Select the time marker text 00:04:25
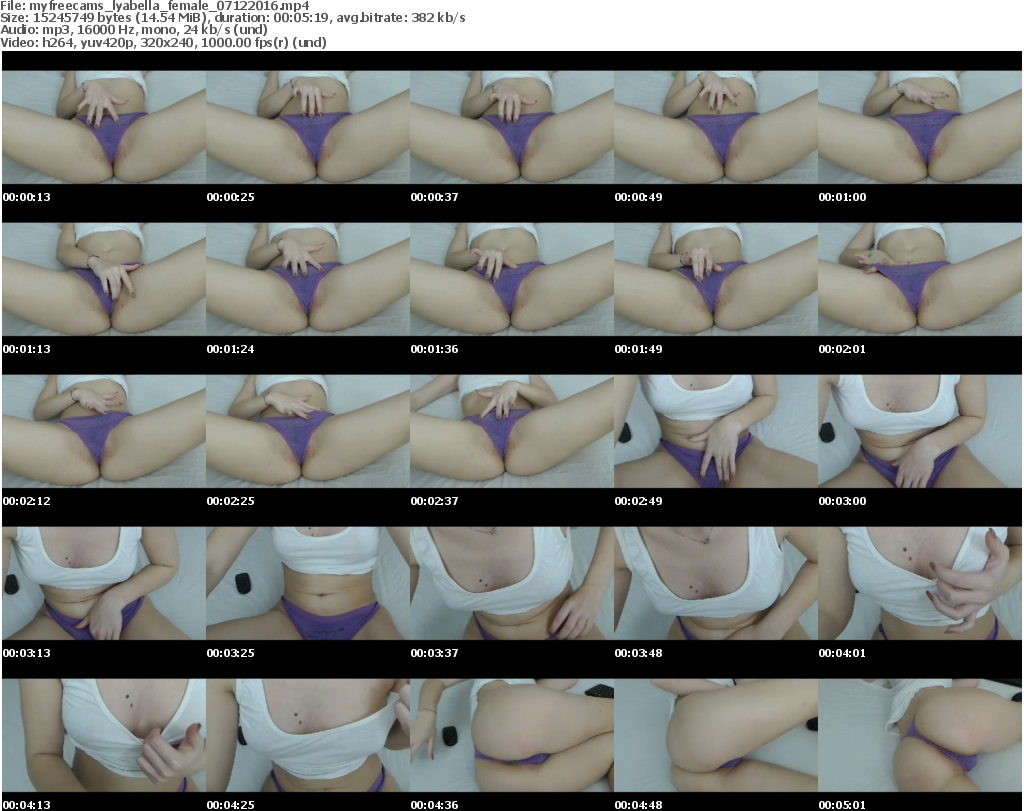This screenshot has width=1024, height=811. pos(231,805)
